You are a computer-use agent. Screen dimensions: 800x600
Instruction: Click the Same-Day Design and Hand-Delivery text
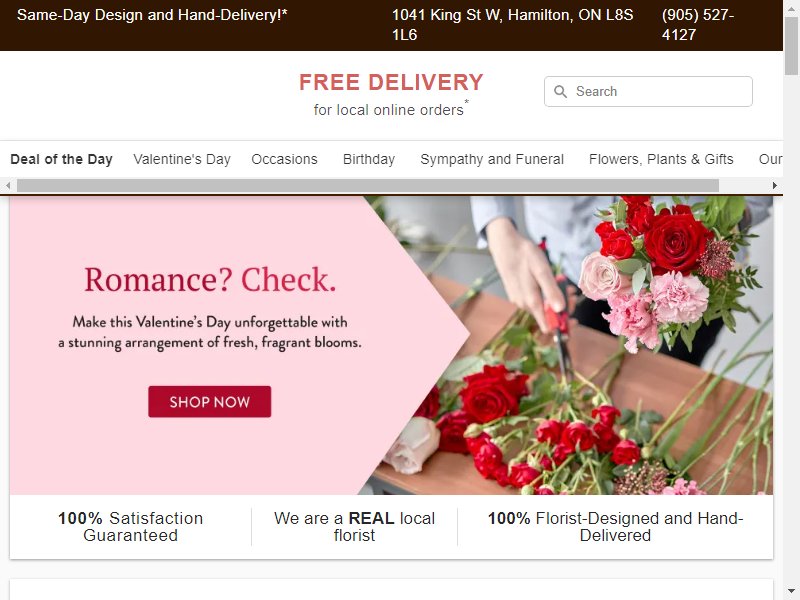(x=152, y=15)
